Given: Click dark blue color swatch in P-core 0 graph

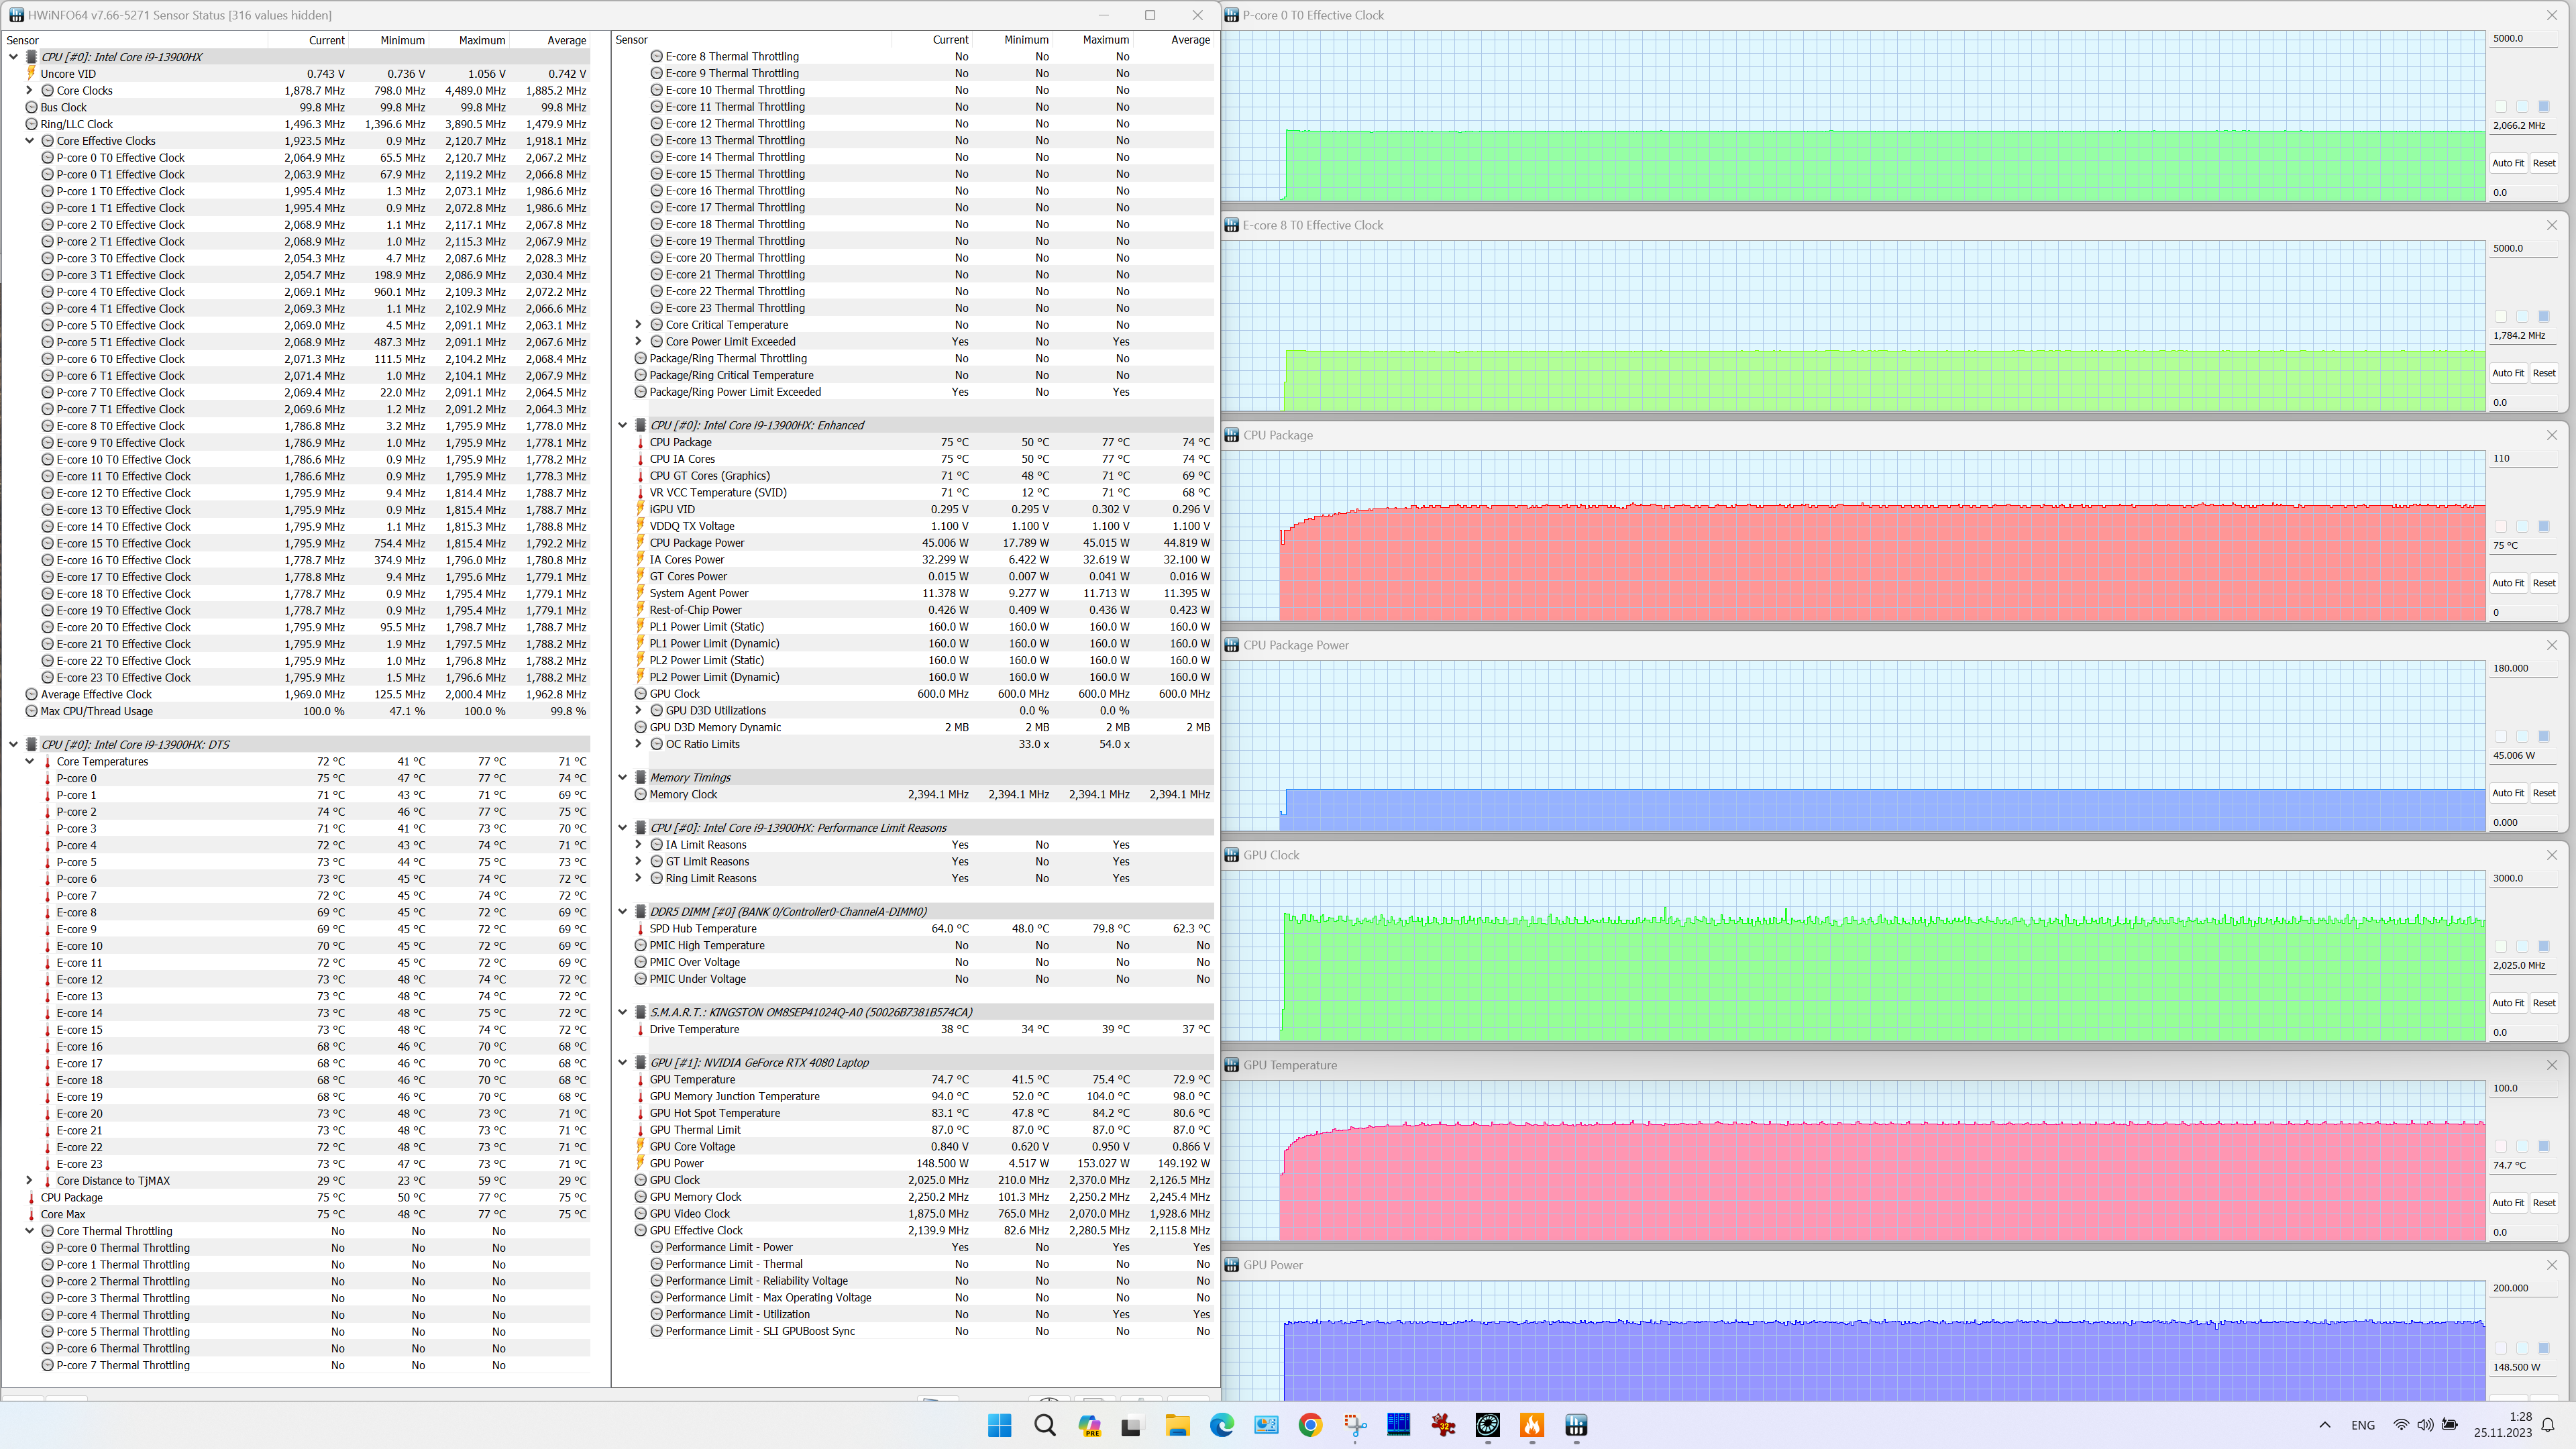Looking at the screenshot, I should click(2543, 106).
